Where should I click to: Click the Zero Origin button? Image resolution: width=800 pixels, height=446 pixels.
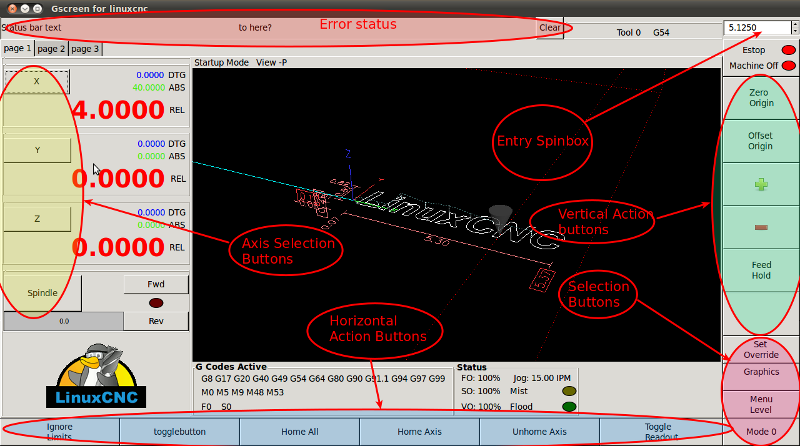point(761,98)
